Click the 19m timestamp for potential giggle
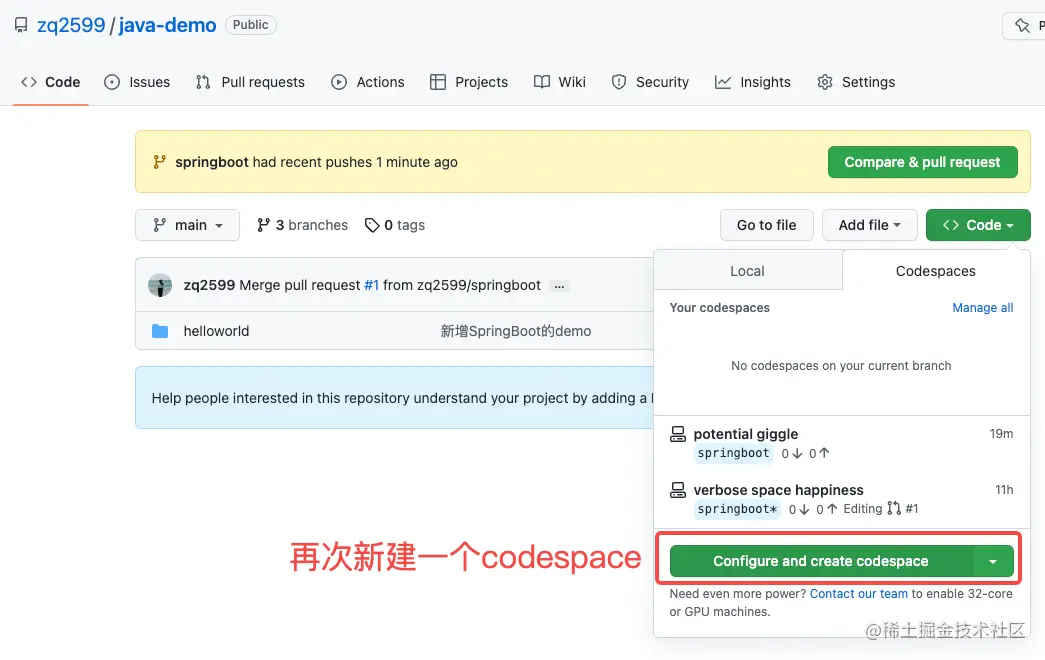This screenshot has width=1045, height=660. [1001, 434]
